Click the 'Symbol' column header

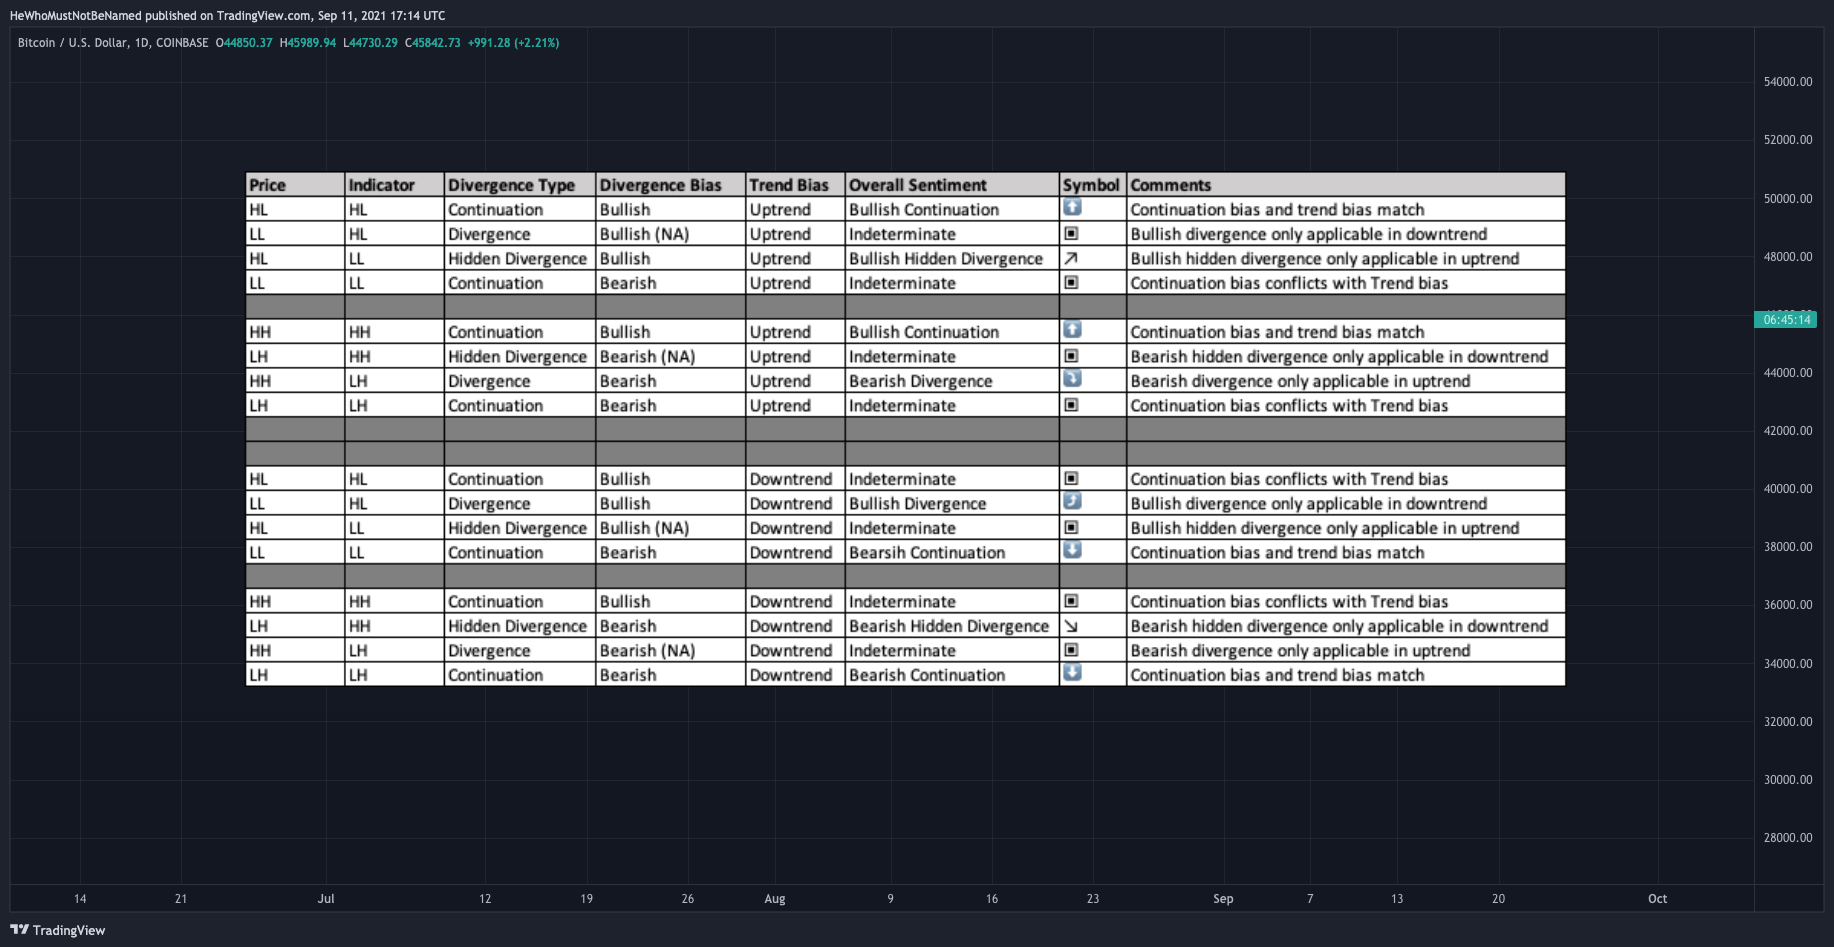[x=1091, y=185]
